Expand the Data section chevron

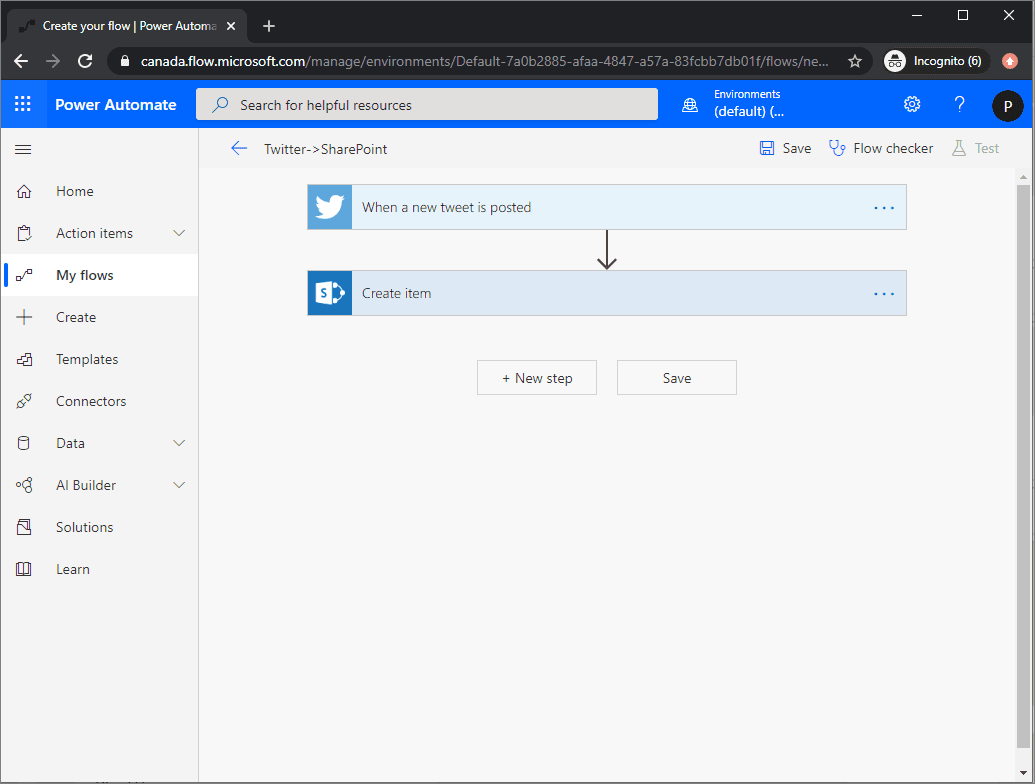point(180,443)
